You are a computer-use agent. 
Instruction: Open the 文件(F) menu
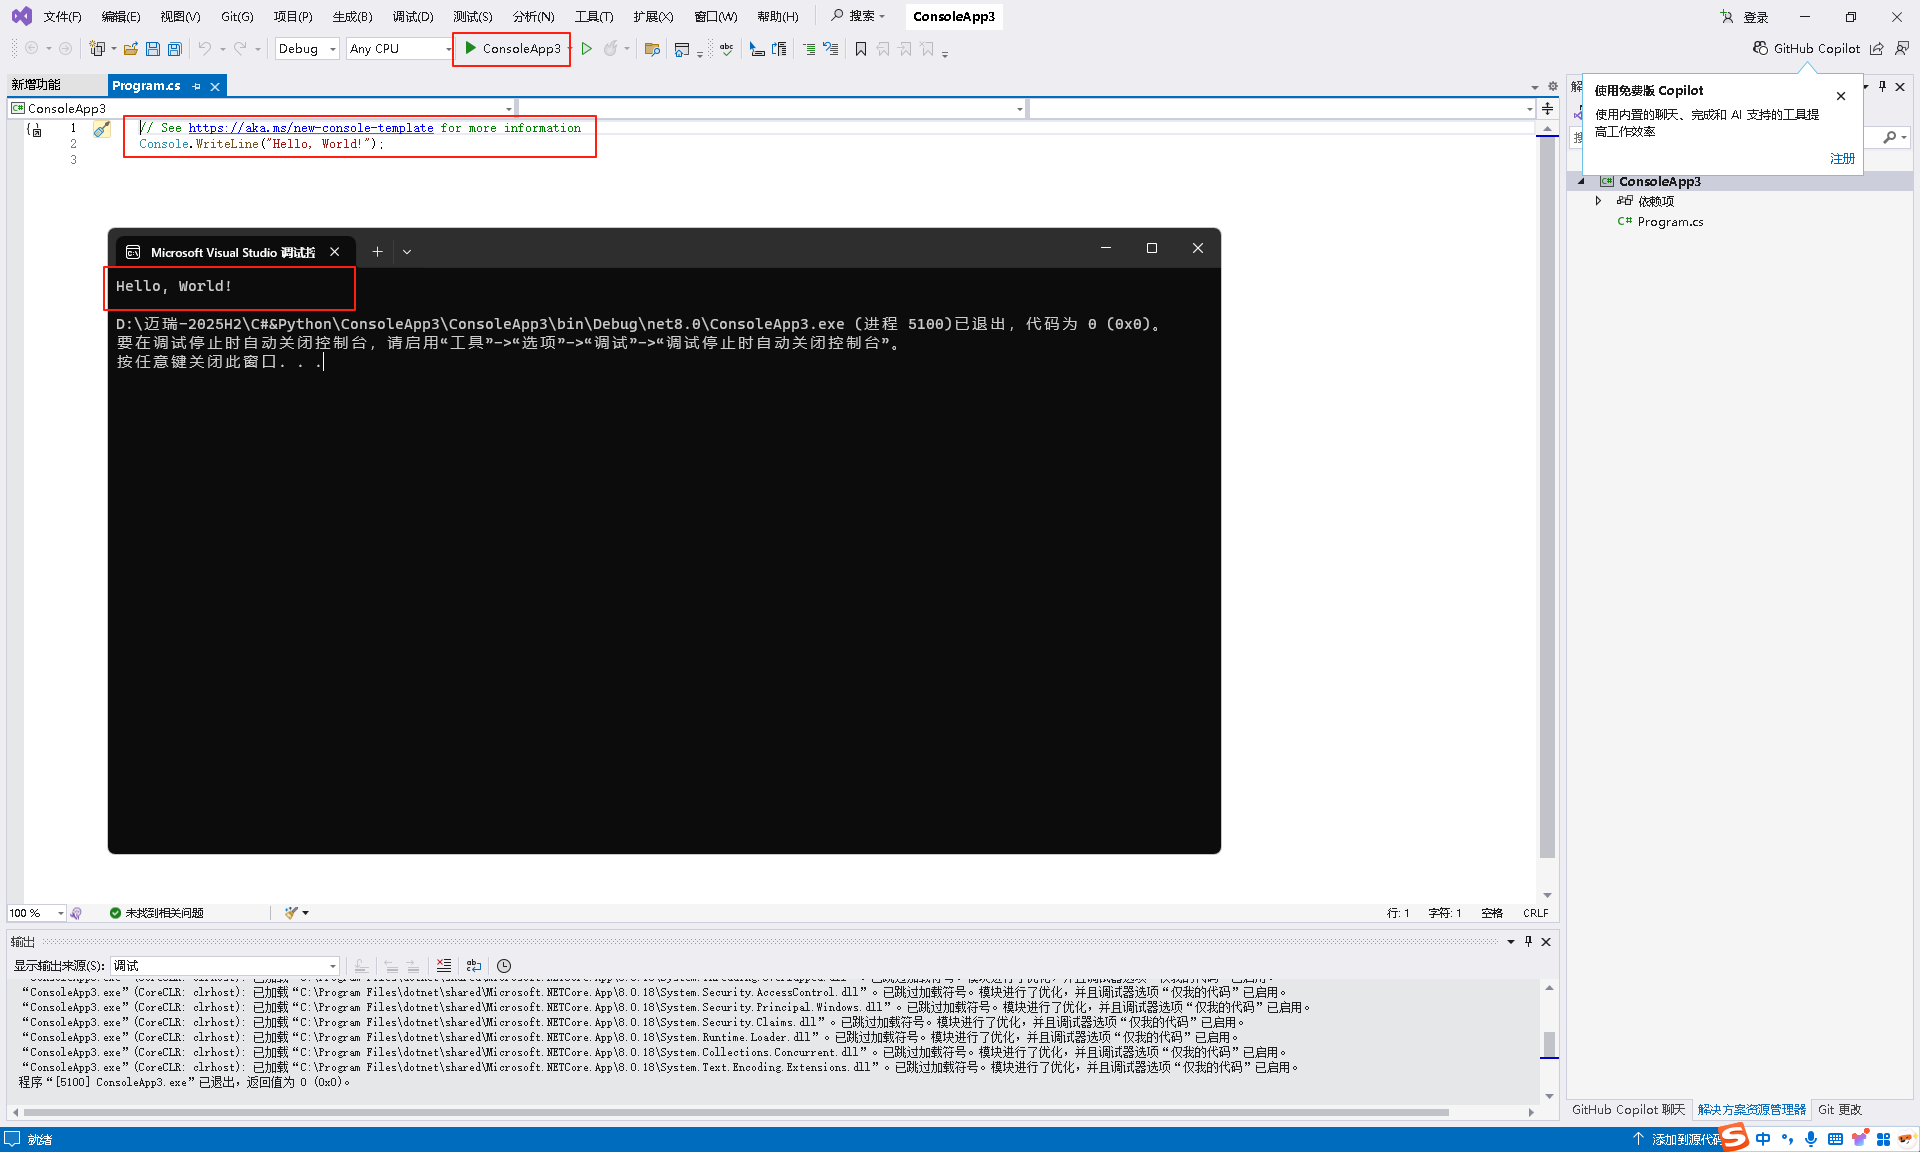[62, 17]
